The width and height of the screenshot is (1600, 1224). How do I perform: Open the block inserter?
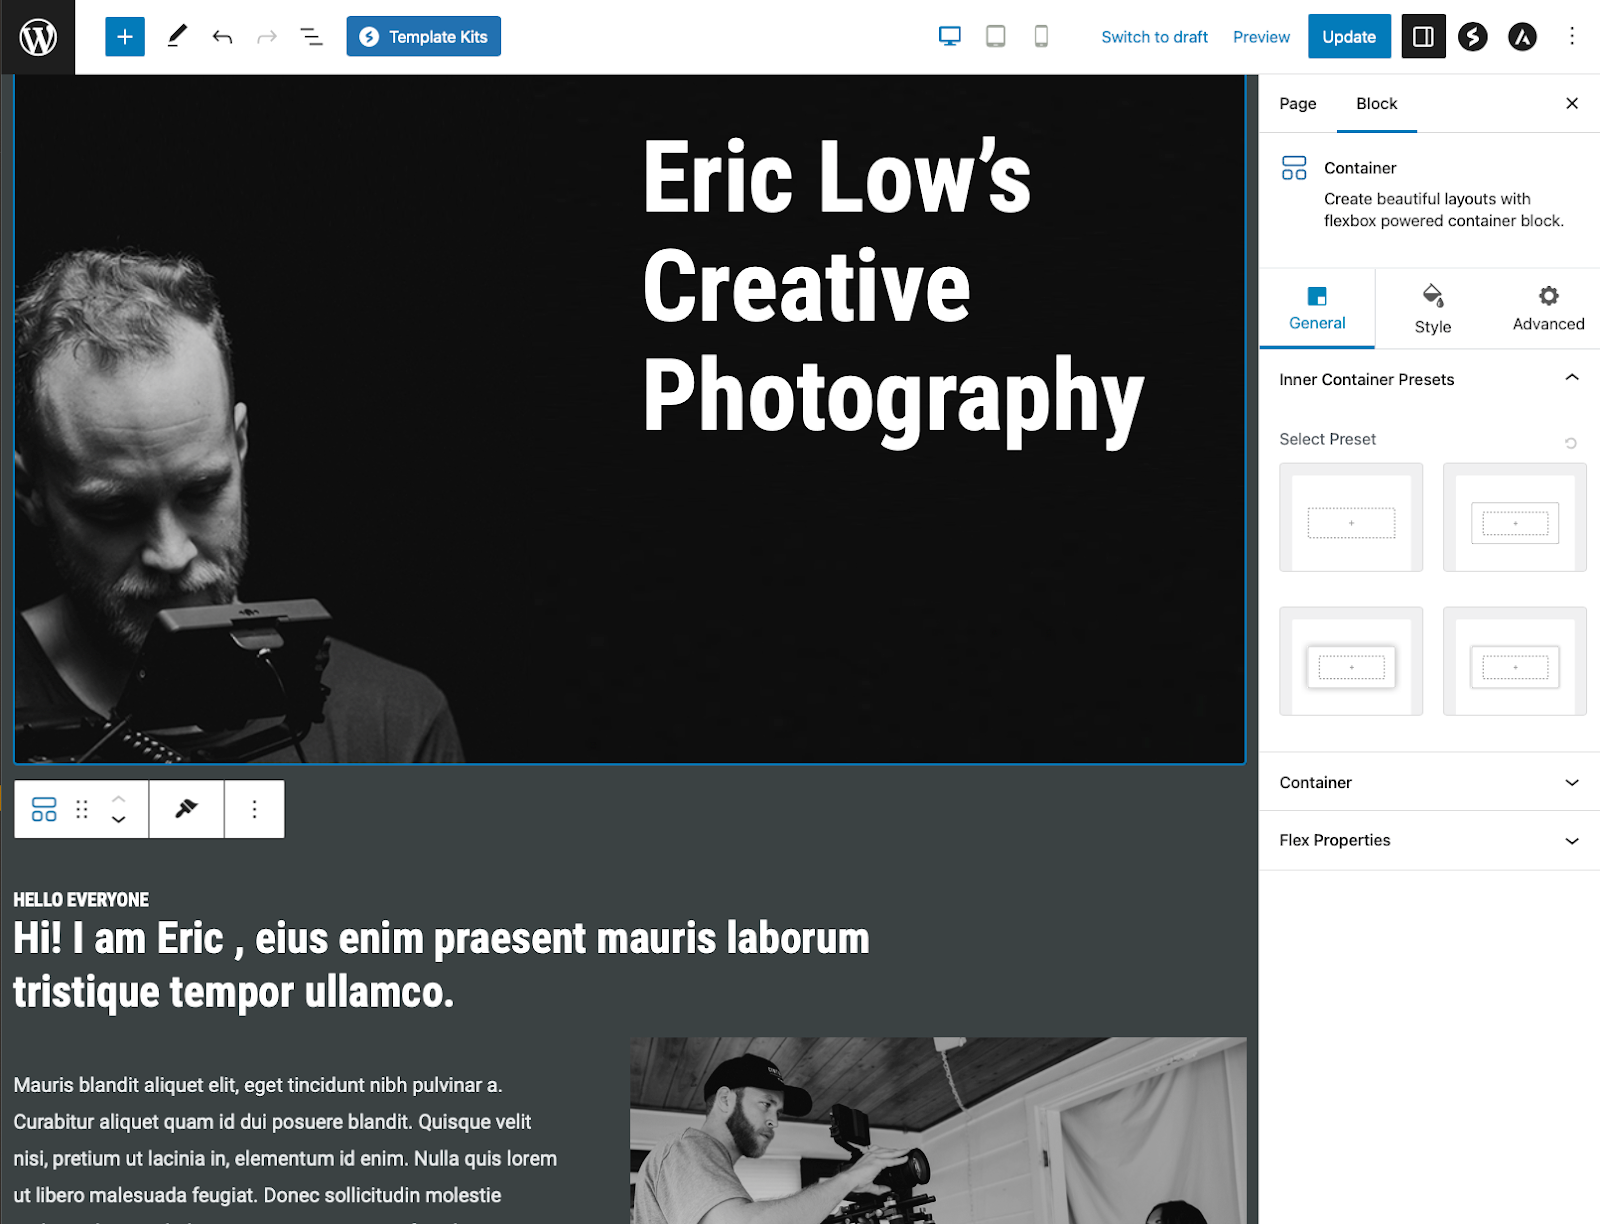point(124,36)
